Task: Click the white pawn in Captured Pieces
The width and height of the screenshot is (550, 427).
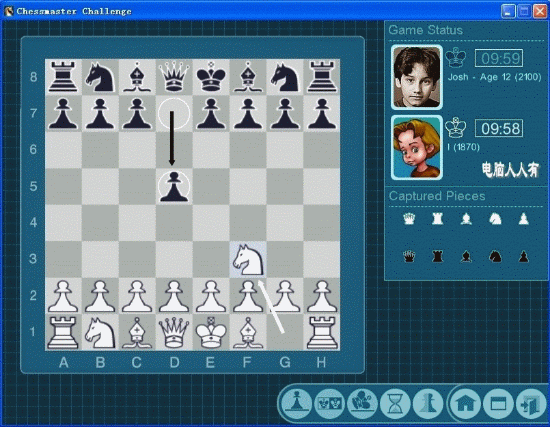Action: tap(523, 219)
